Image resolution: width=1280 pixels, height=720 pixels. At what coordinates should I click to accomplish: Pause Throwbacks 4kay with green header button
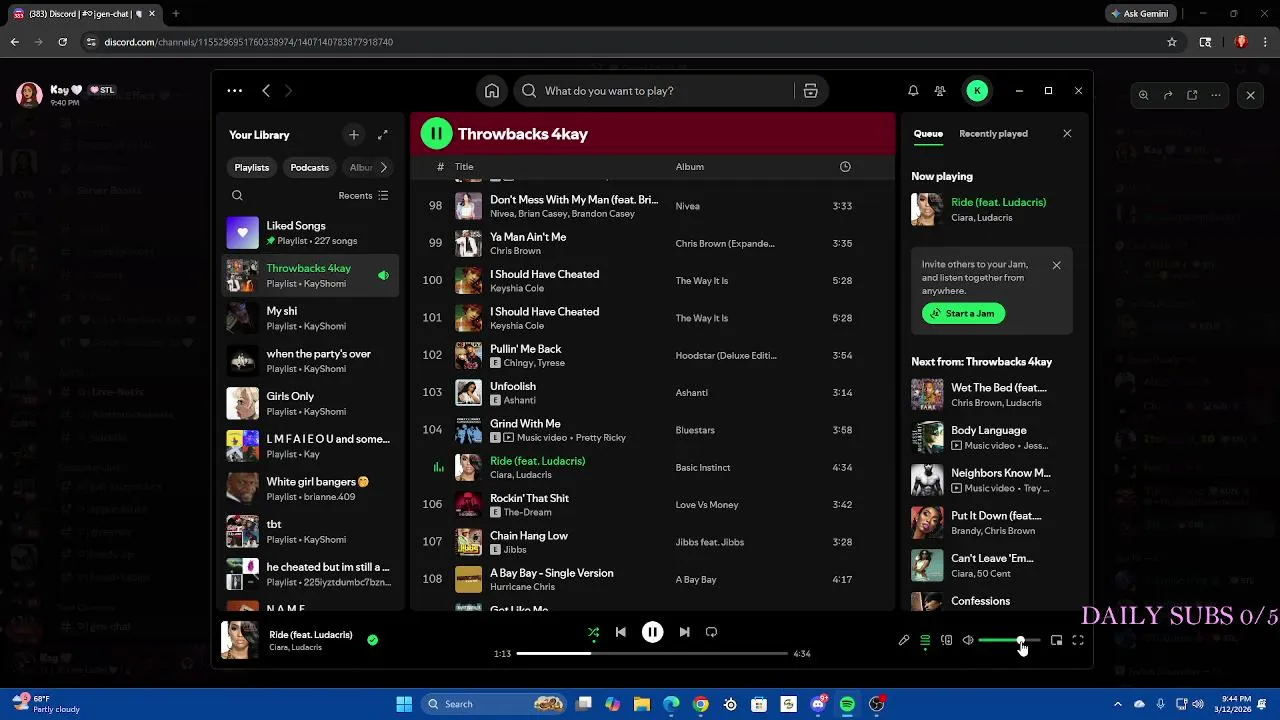(436, 134)
